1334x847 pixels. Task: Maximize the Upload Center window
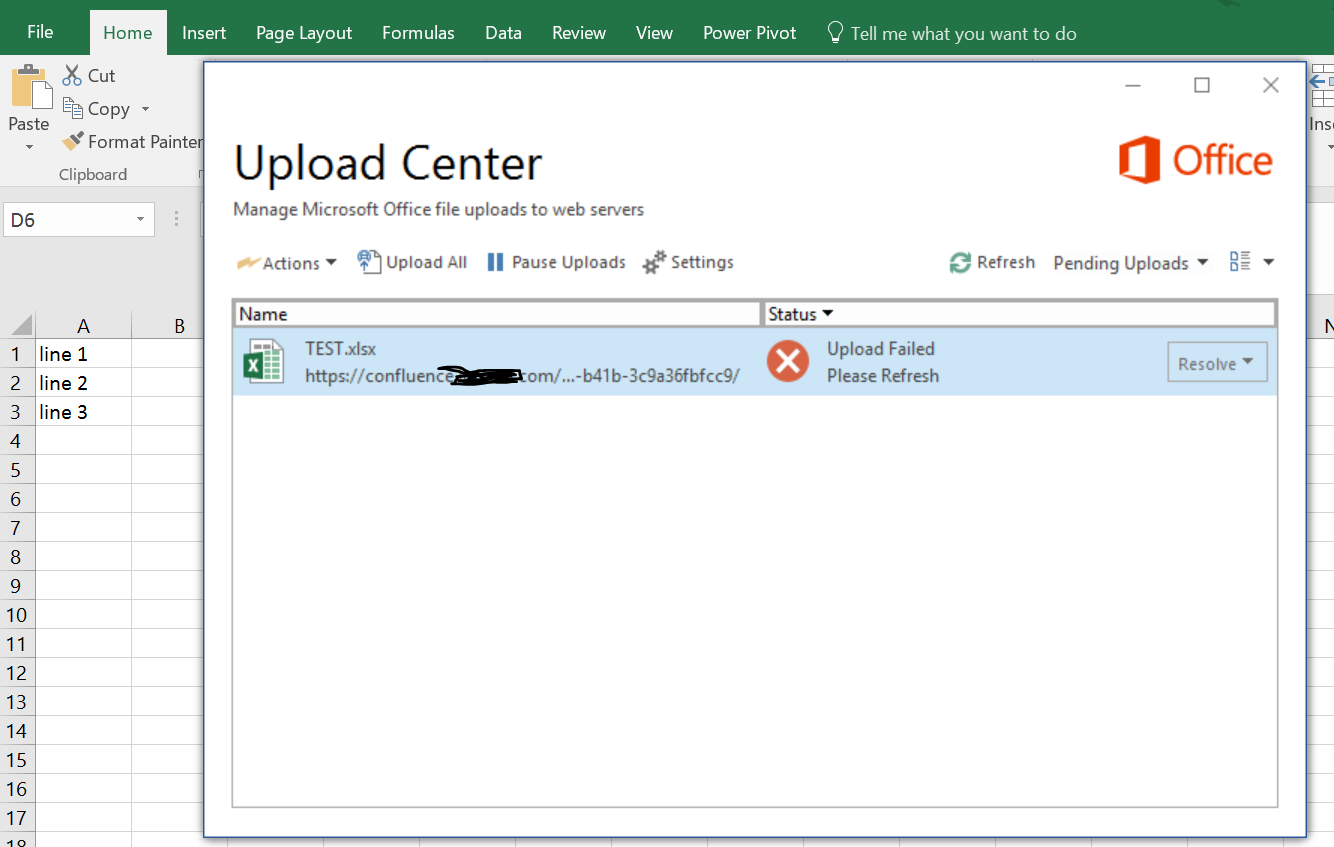(1202, 85)
